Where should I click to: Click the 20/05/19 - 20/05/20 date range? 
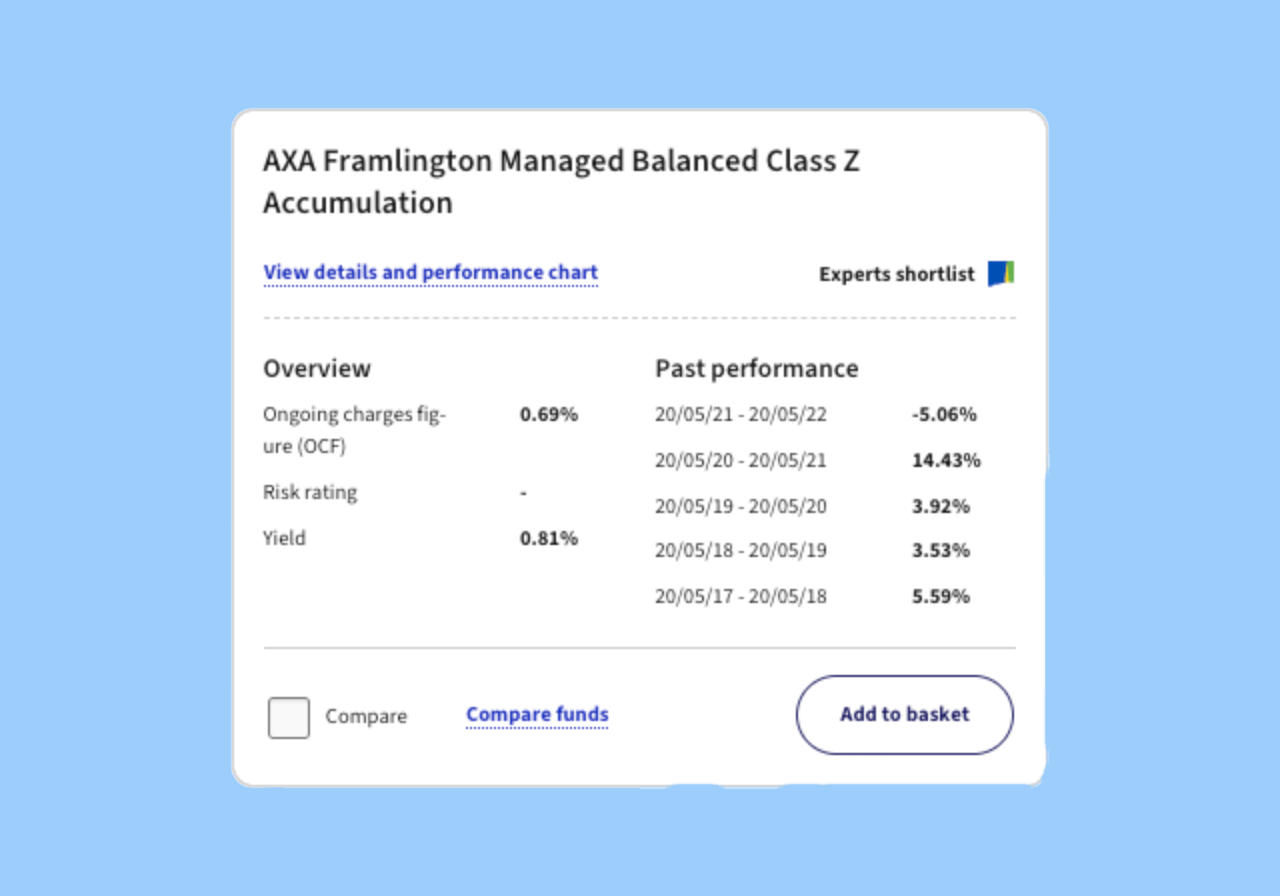pyautogui.click(x=741, y=506)
